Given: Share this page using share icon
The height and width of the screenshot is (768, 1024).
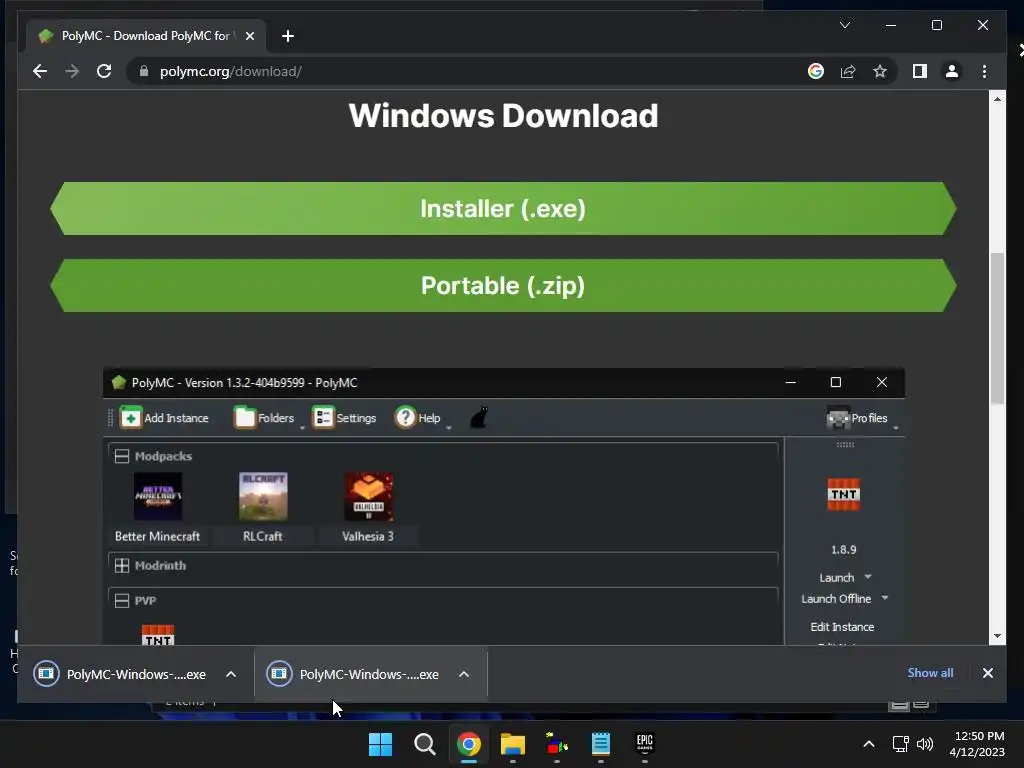Looking at the screenshot, I should 848,71.
